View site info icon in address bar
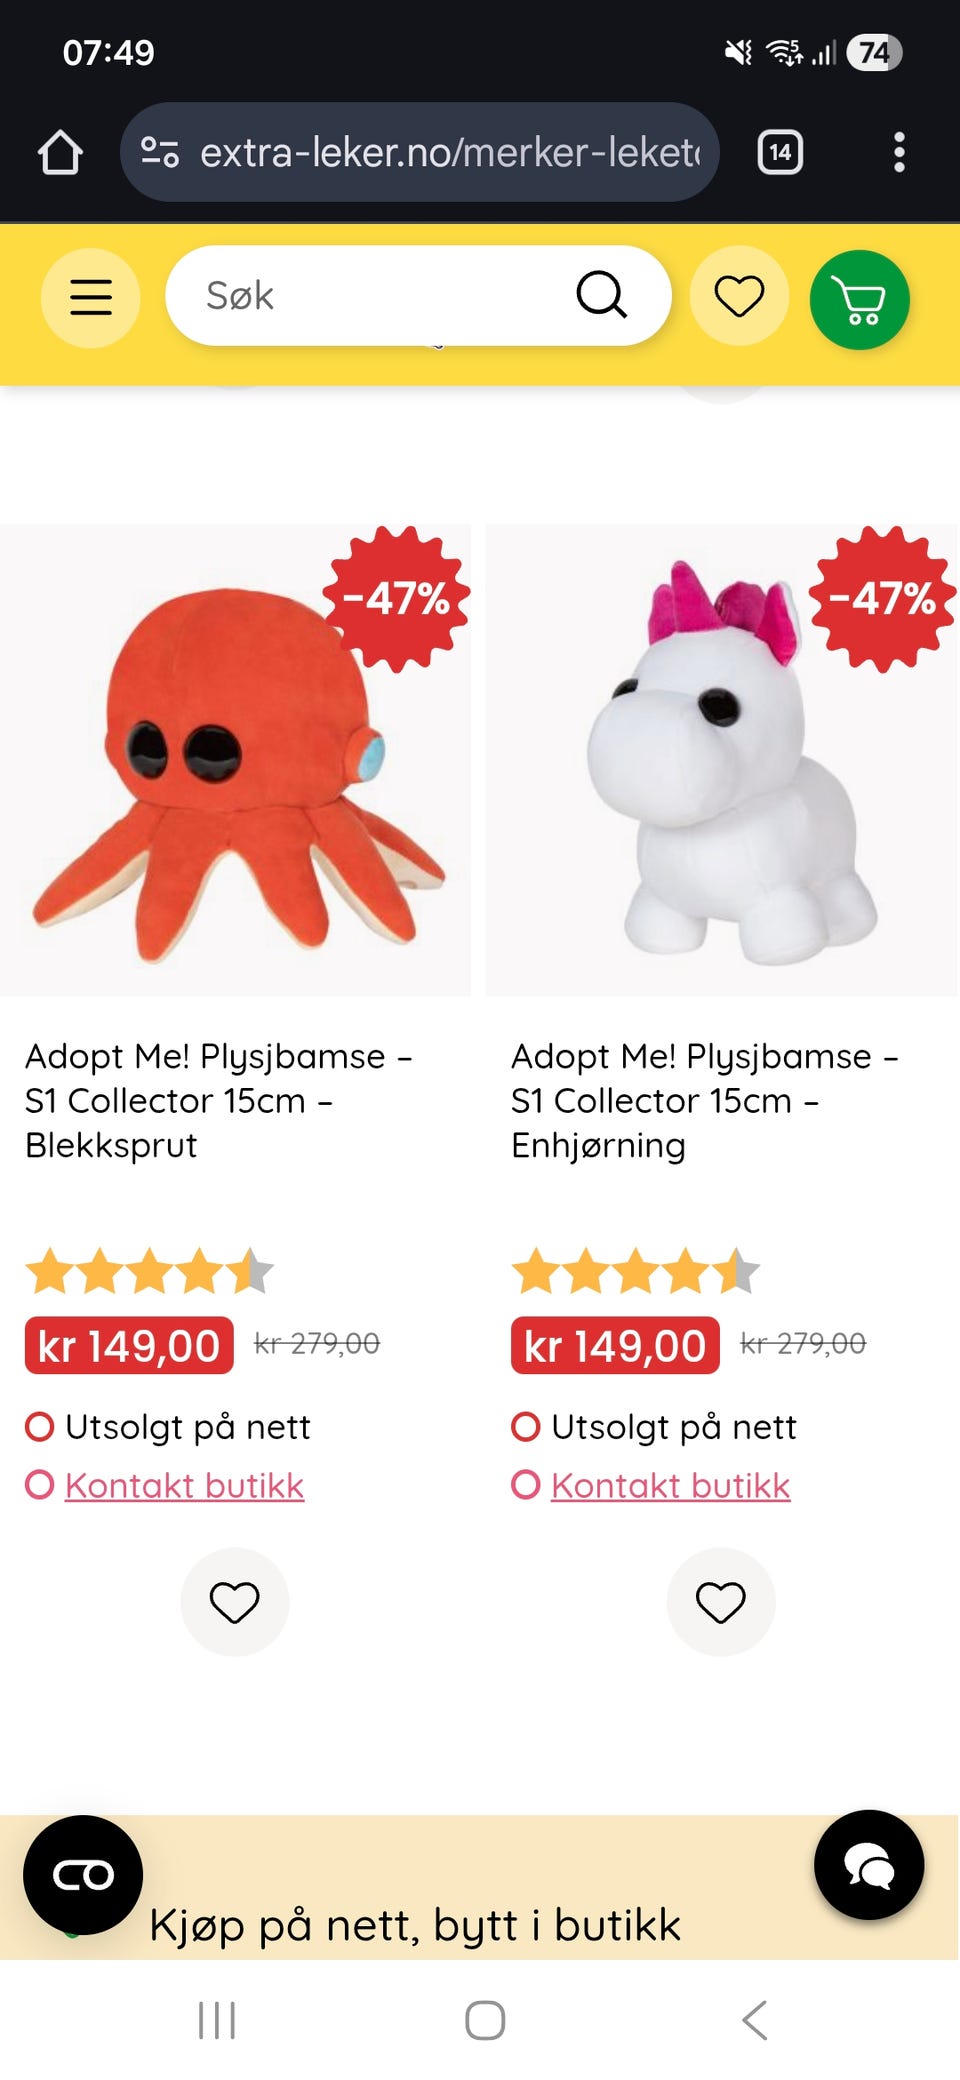960x2080 pixels. click(x=159, y=153)
